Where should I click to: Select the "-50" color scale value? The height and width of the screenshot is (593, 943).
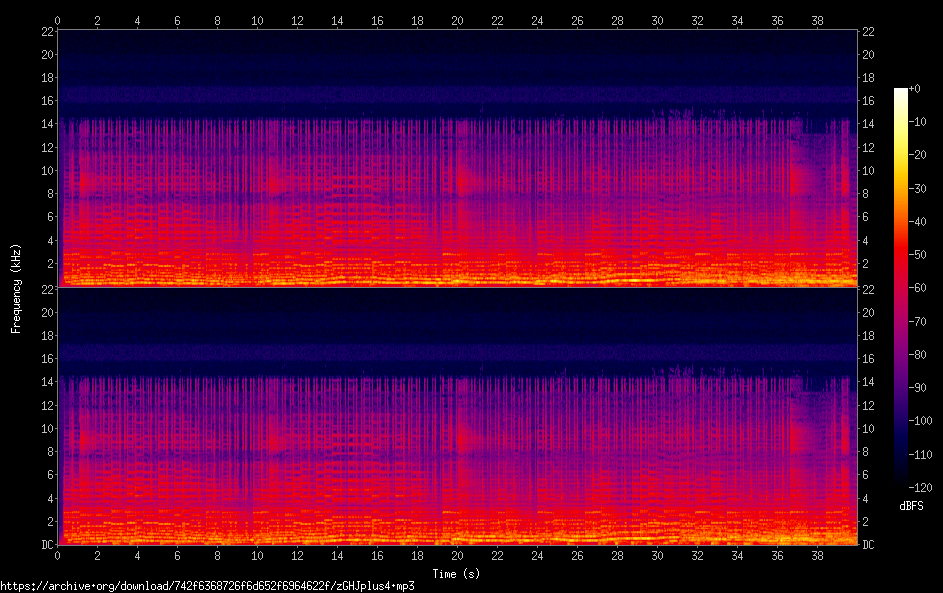point(918,254)
